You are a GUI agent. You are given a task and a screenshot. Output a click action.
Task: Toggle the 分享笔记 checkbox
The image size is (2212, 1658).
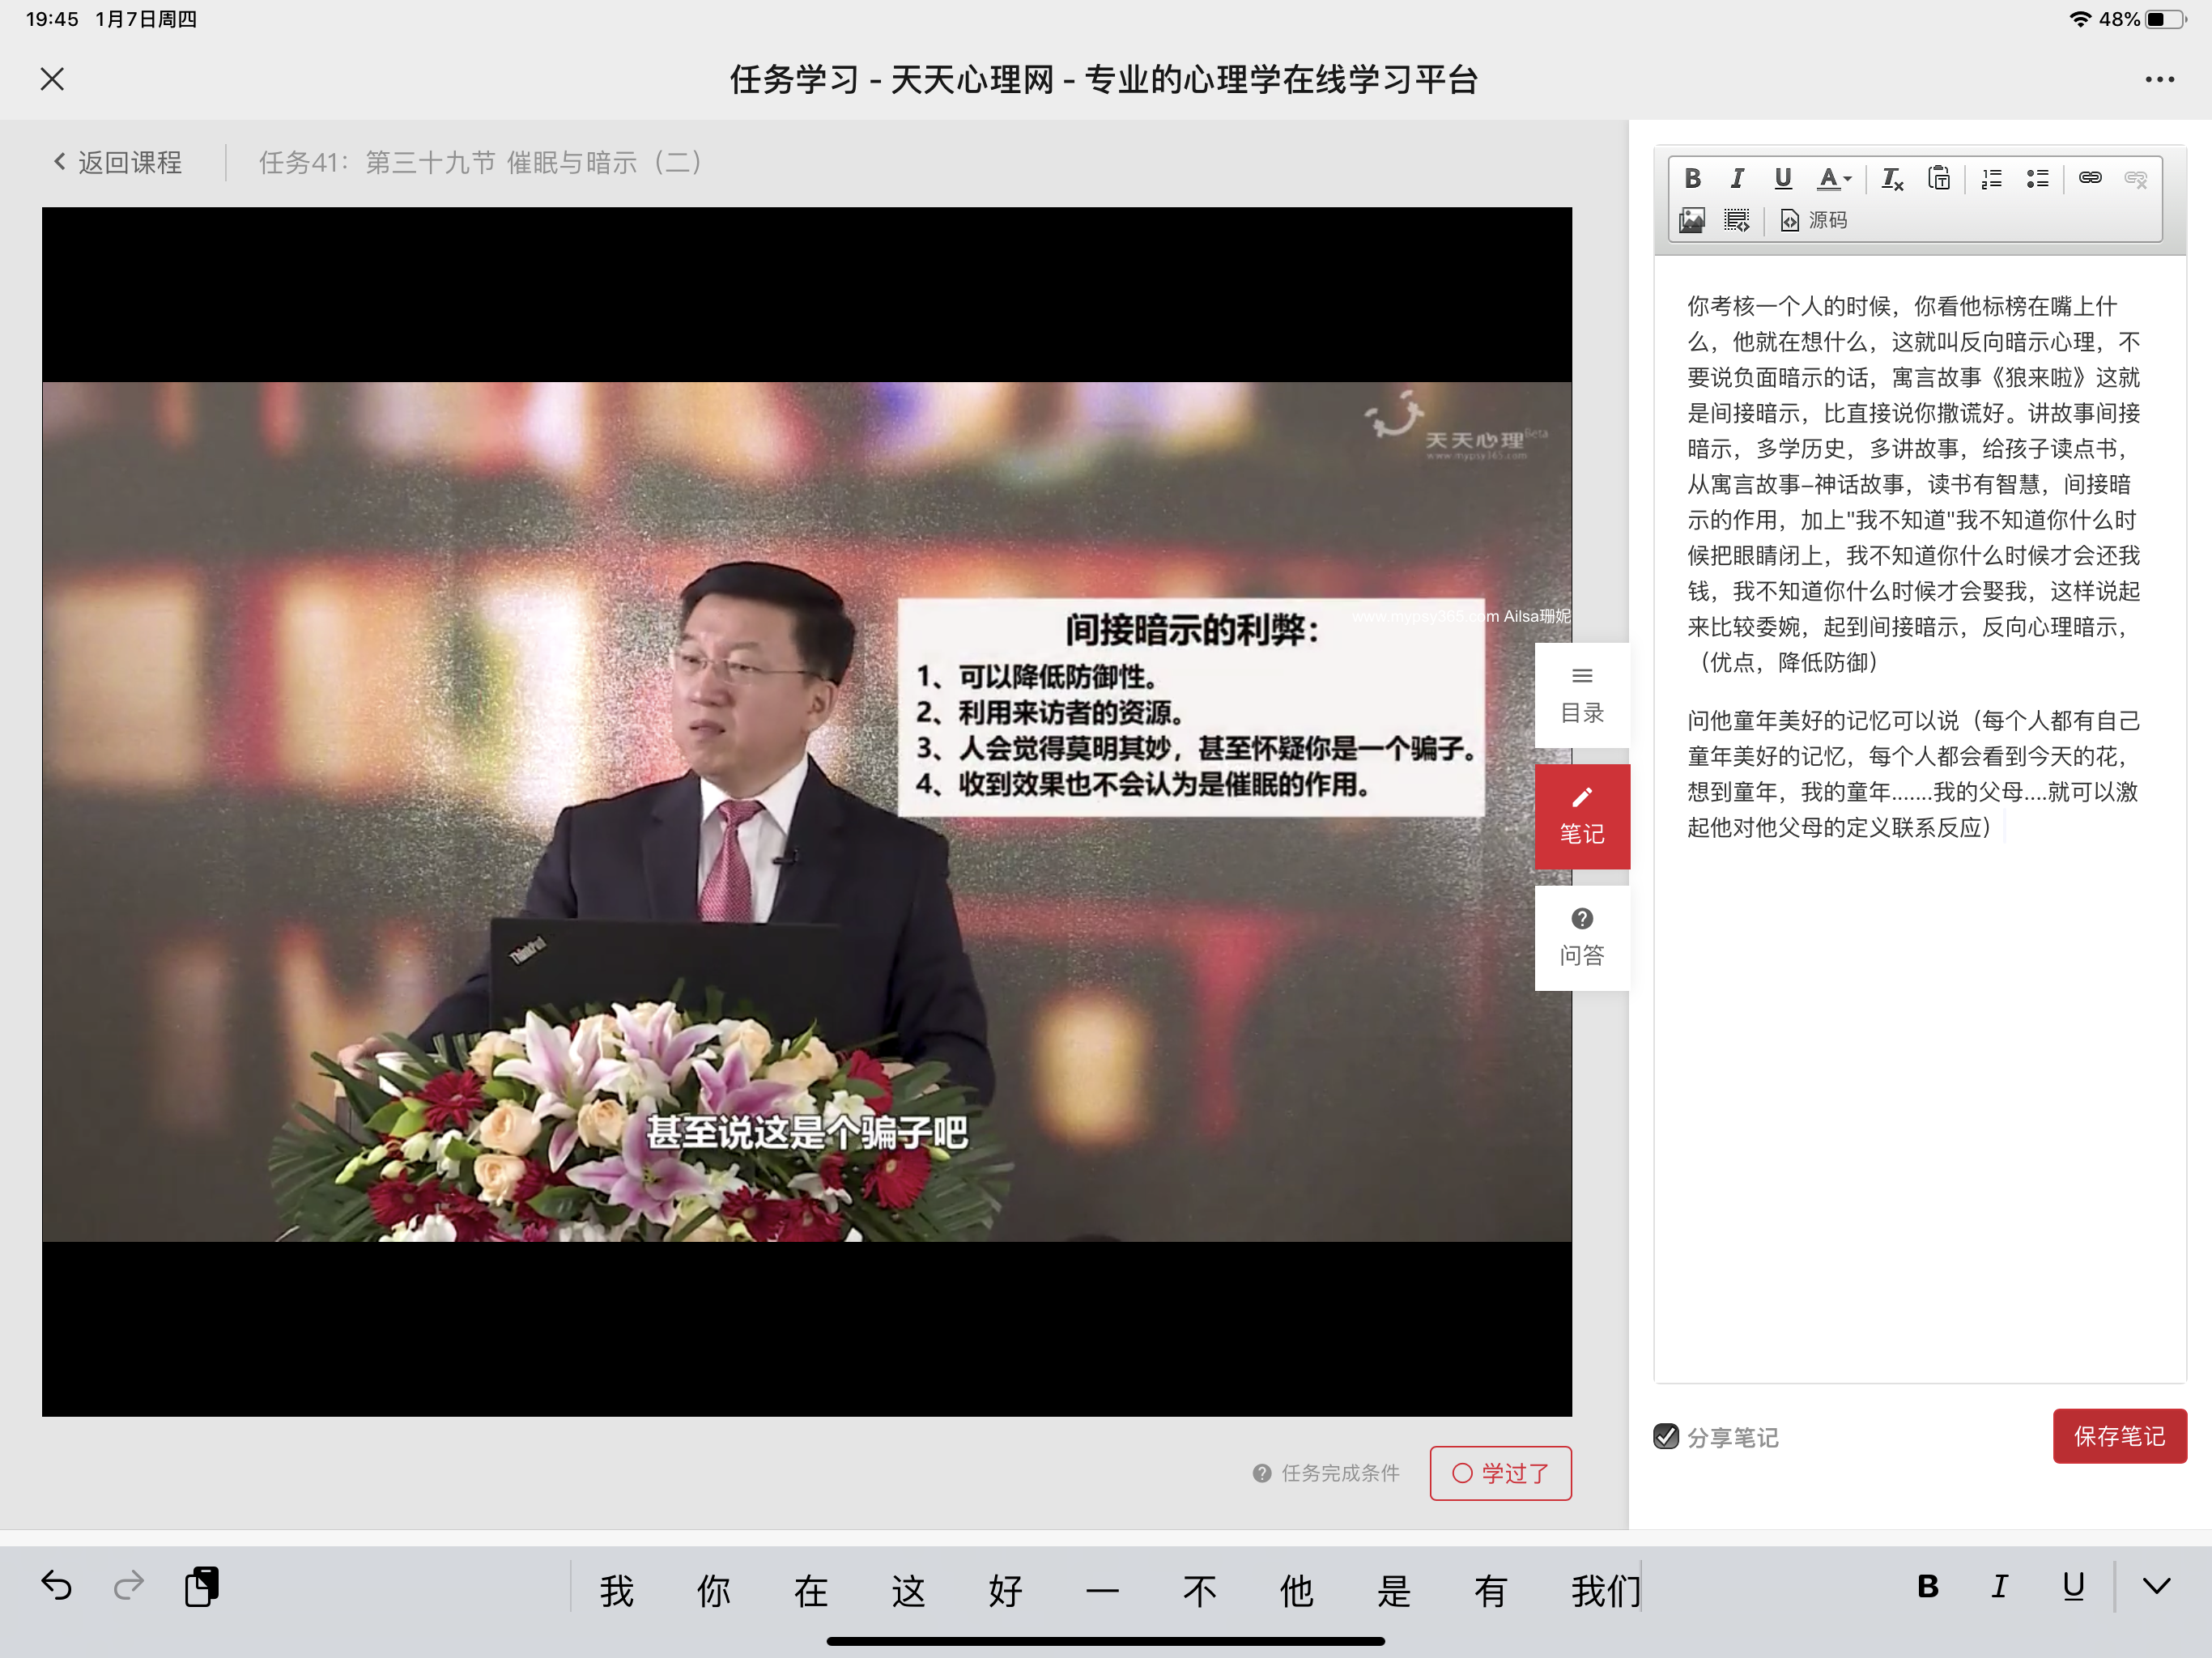1666,1437
